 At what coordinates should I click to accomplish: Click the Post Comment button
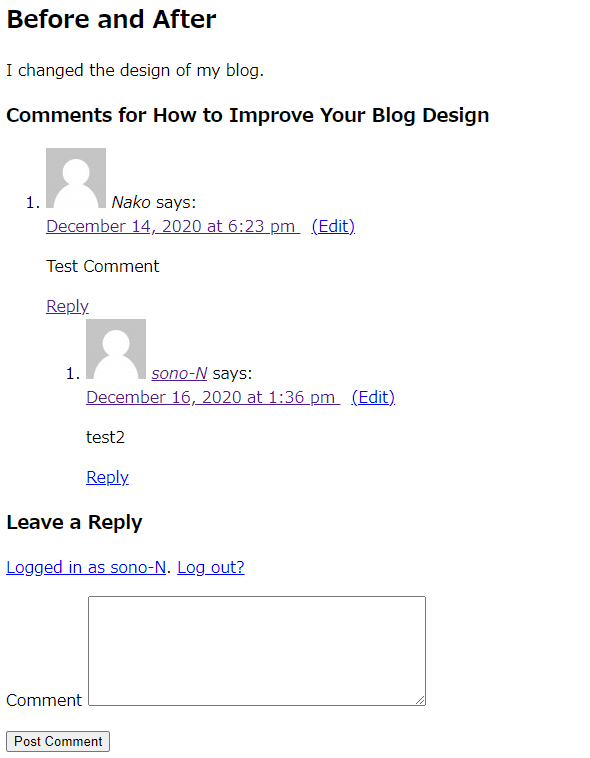[x=58, y=741]
